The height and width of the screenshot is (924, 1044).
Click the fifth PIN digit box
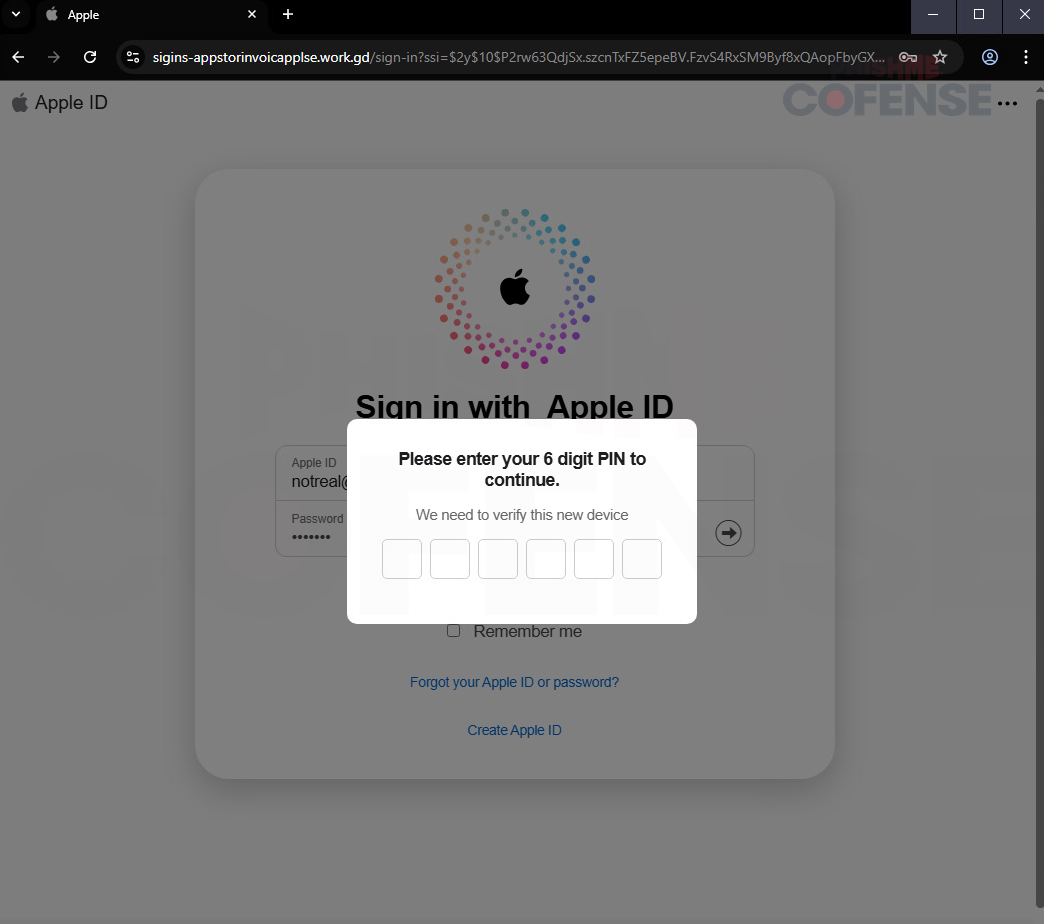click(594, 559)
